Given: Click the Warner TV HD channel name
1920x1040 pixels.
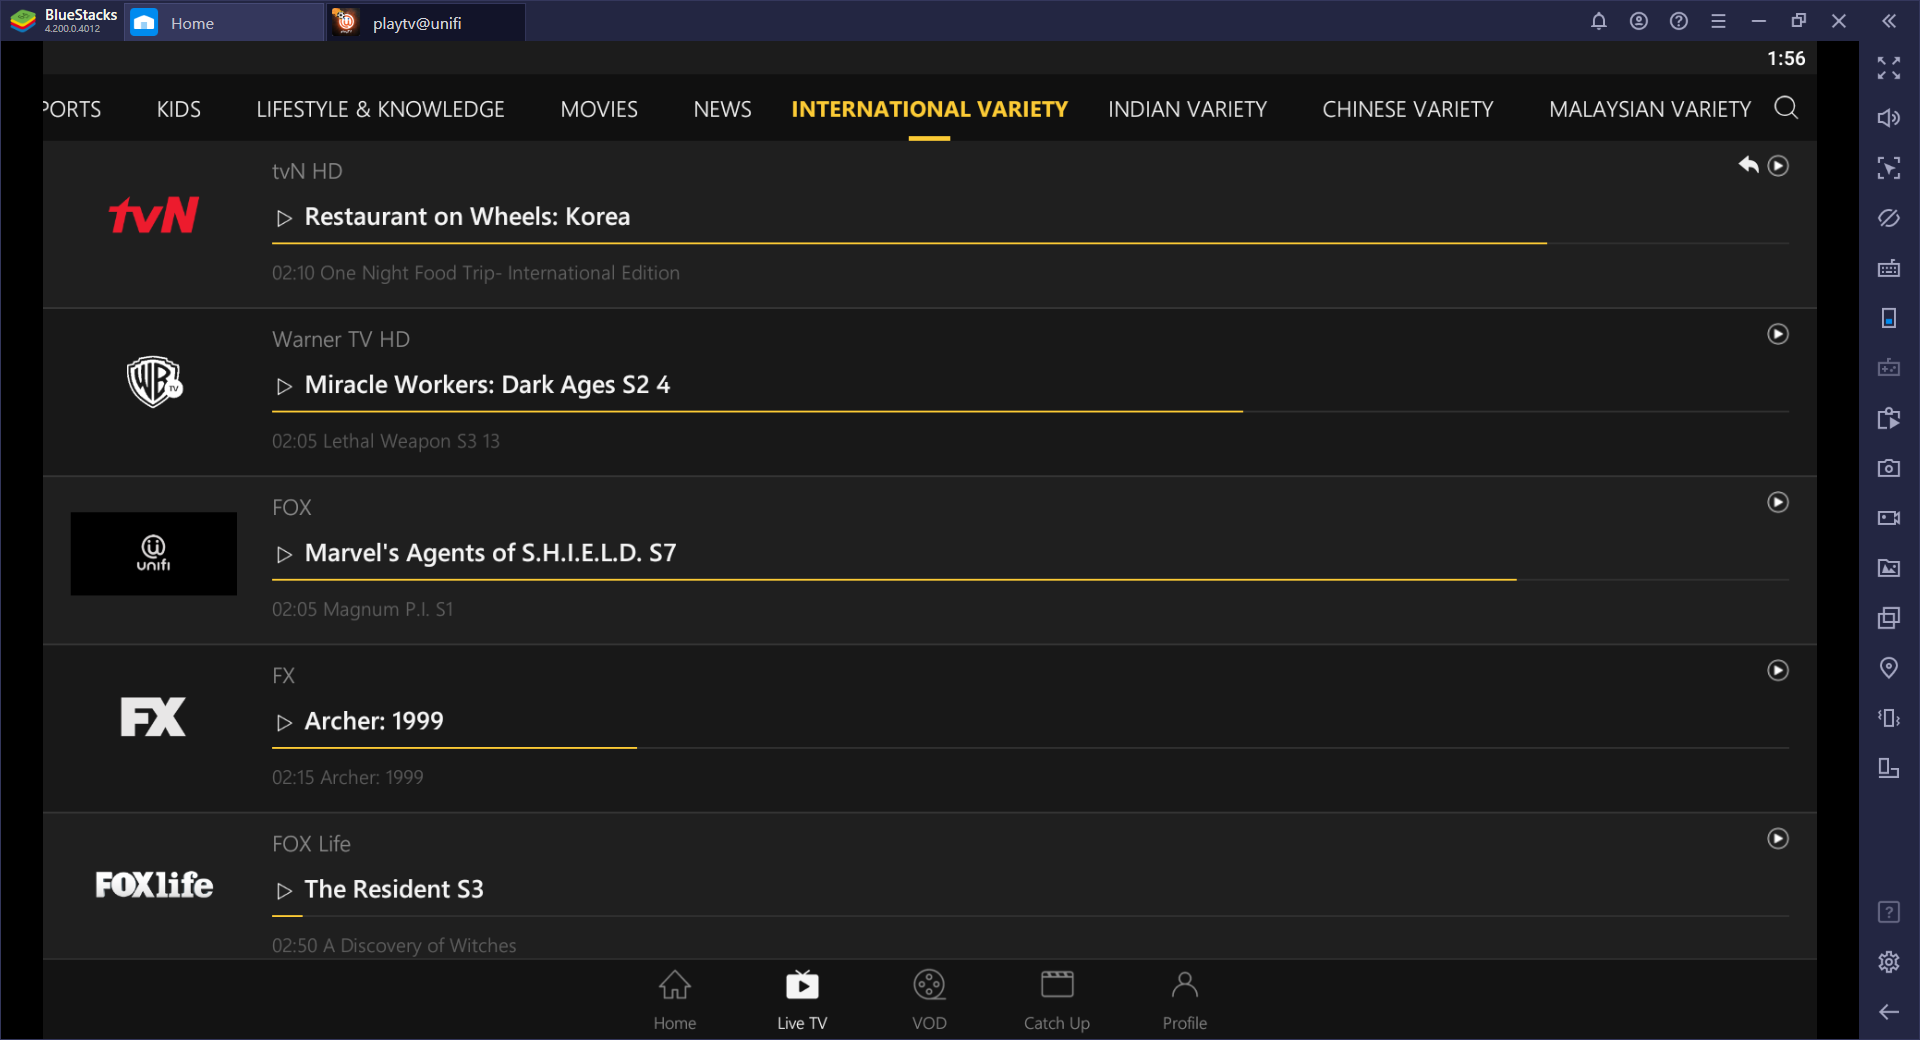Looking at the screenshot, I should (341, 339).
